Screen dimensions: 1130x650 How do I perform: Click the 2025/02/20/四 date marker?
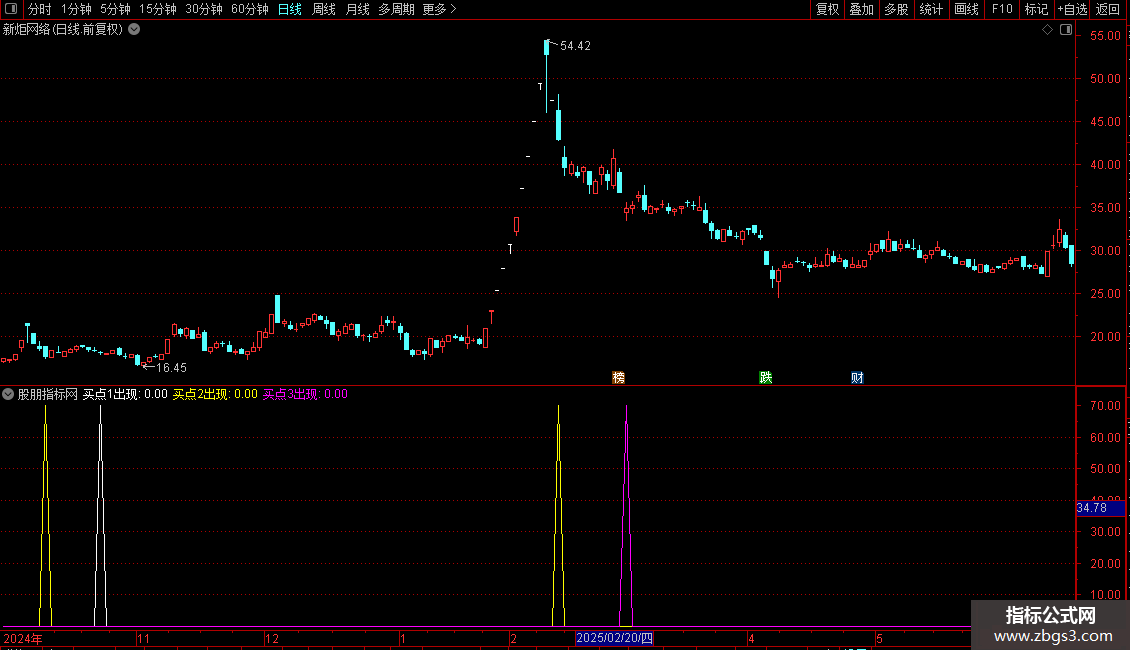tap(614, 638)
